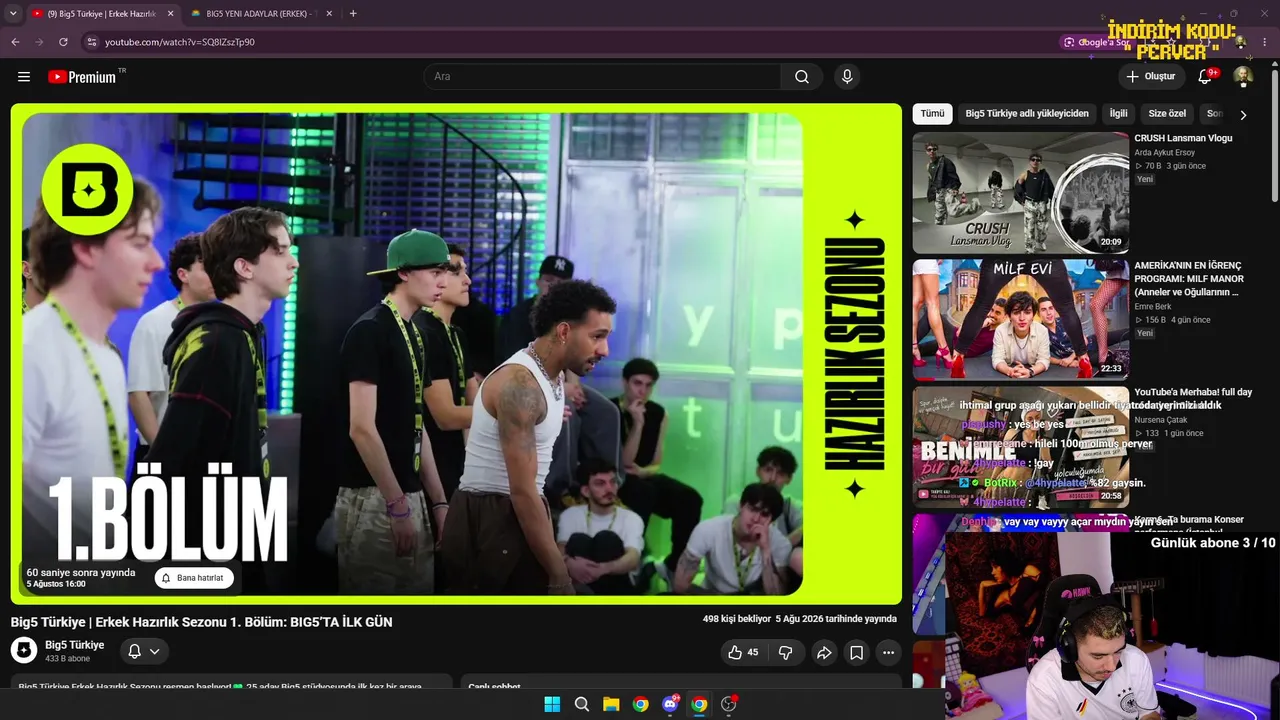Open the YouTube guide hamburger menu

[x=24, y=77]
